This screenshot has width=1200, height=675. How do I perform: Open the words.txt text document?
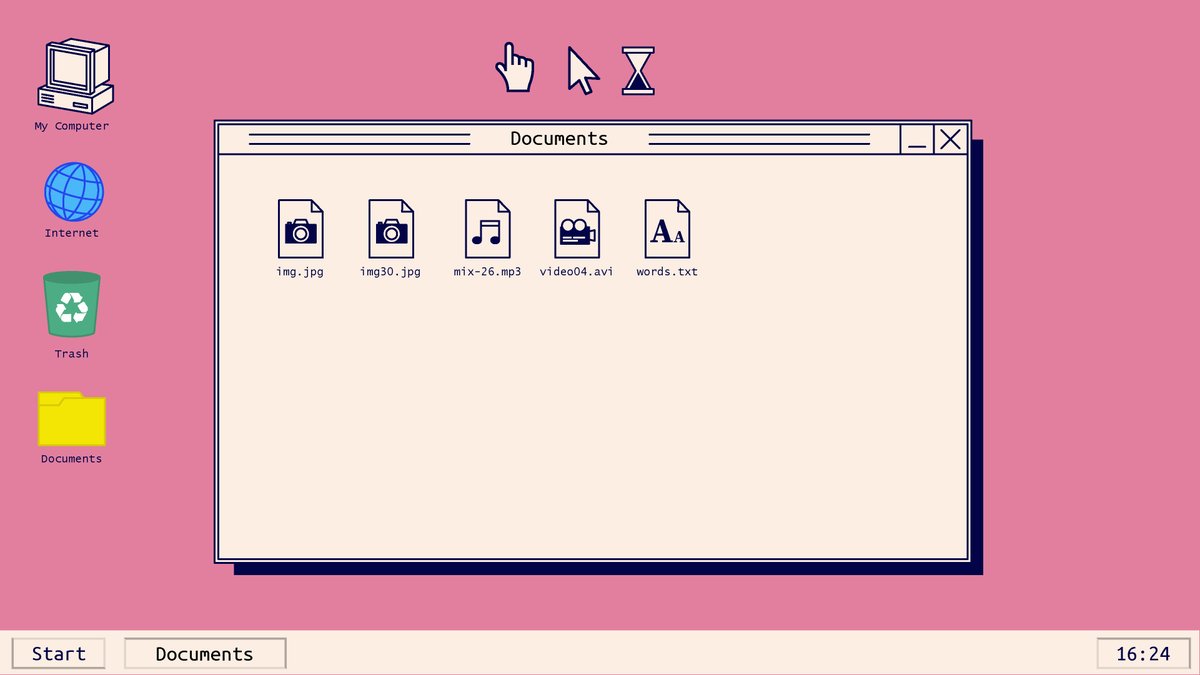coord(666,227)
